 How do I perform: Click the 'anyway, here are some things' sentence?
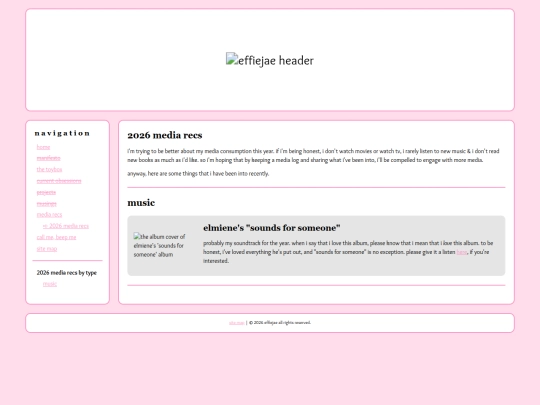[198, 174]
